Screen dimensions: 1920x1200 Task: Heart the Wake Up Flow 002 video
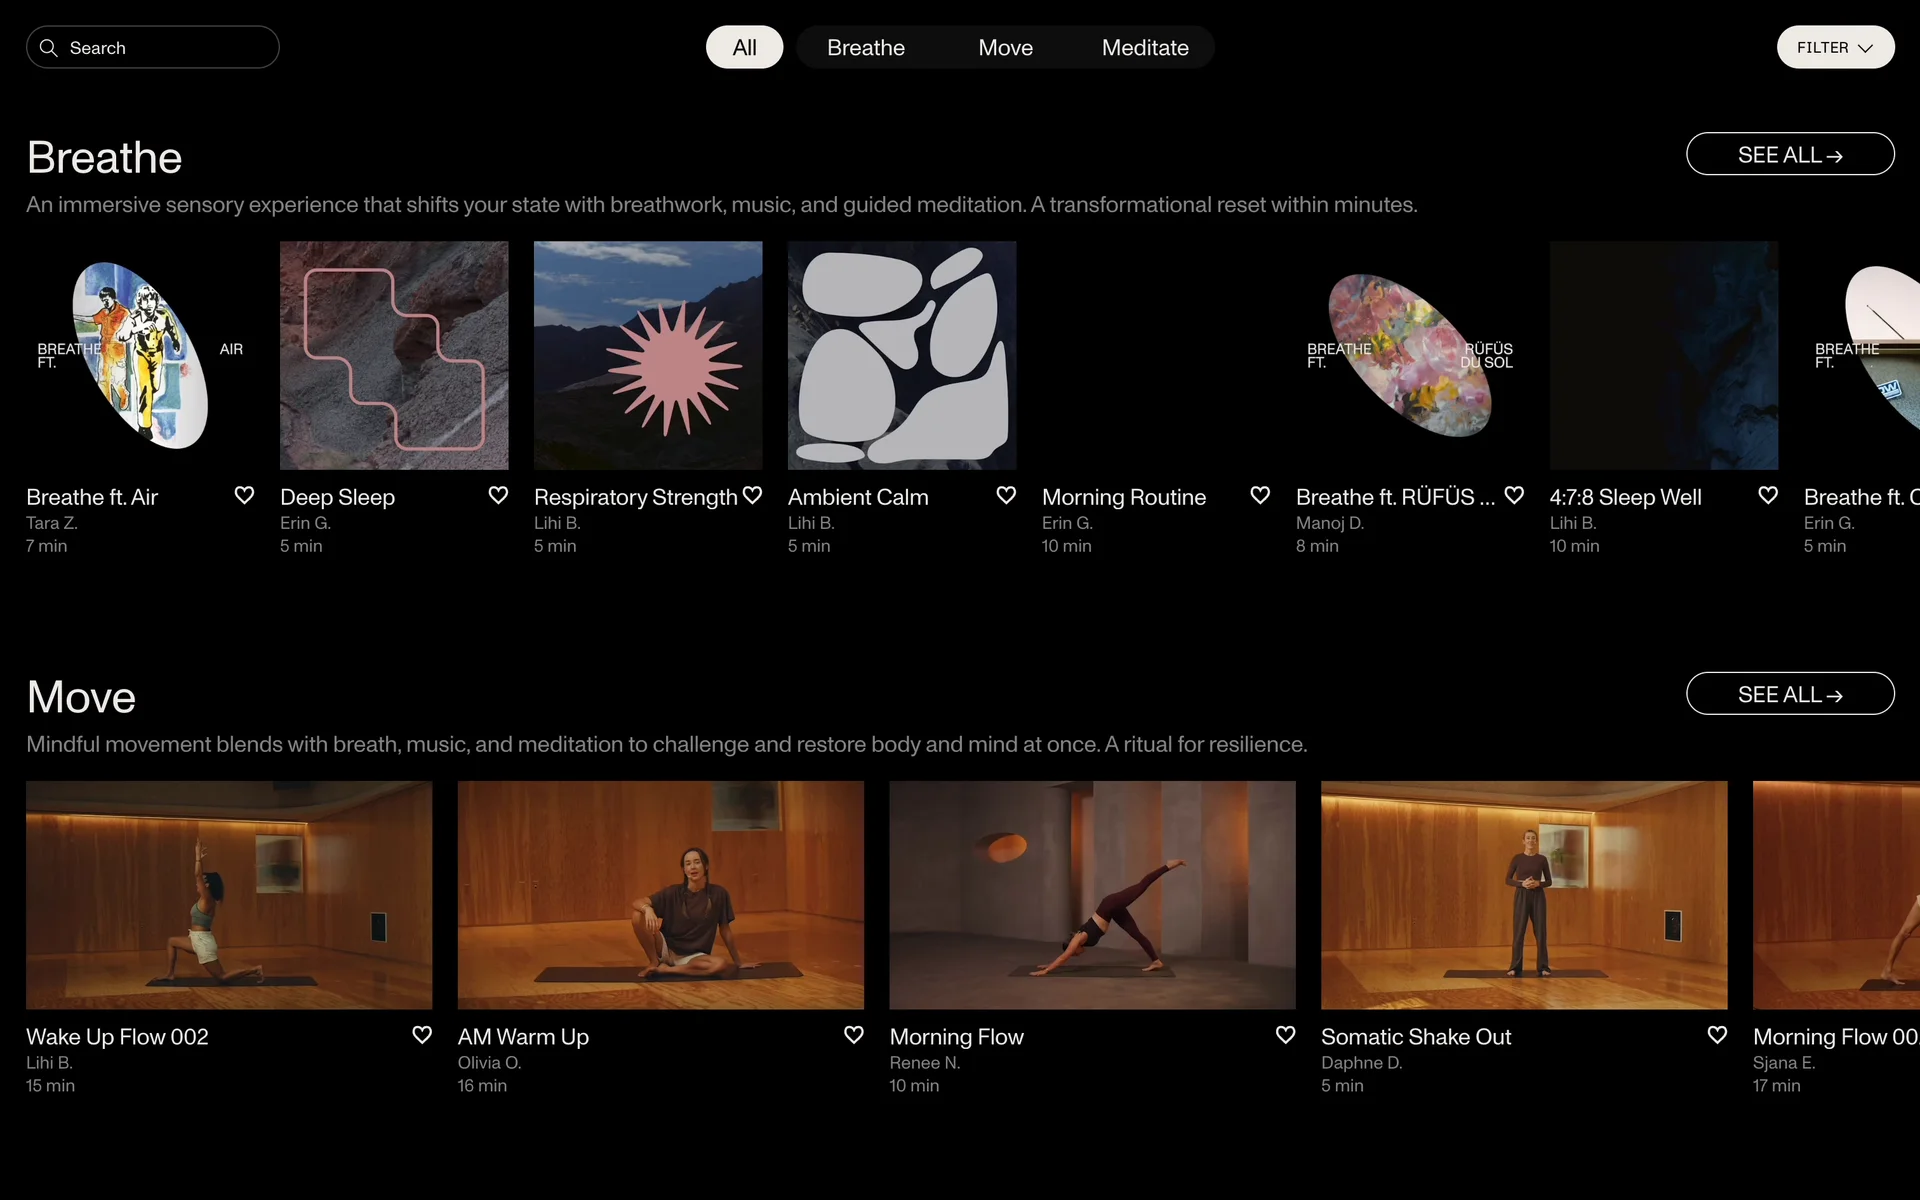pos(422,1035)
